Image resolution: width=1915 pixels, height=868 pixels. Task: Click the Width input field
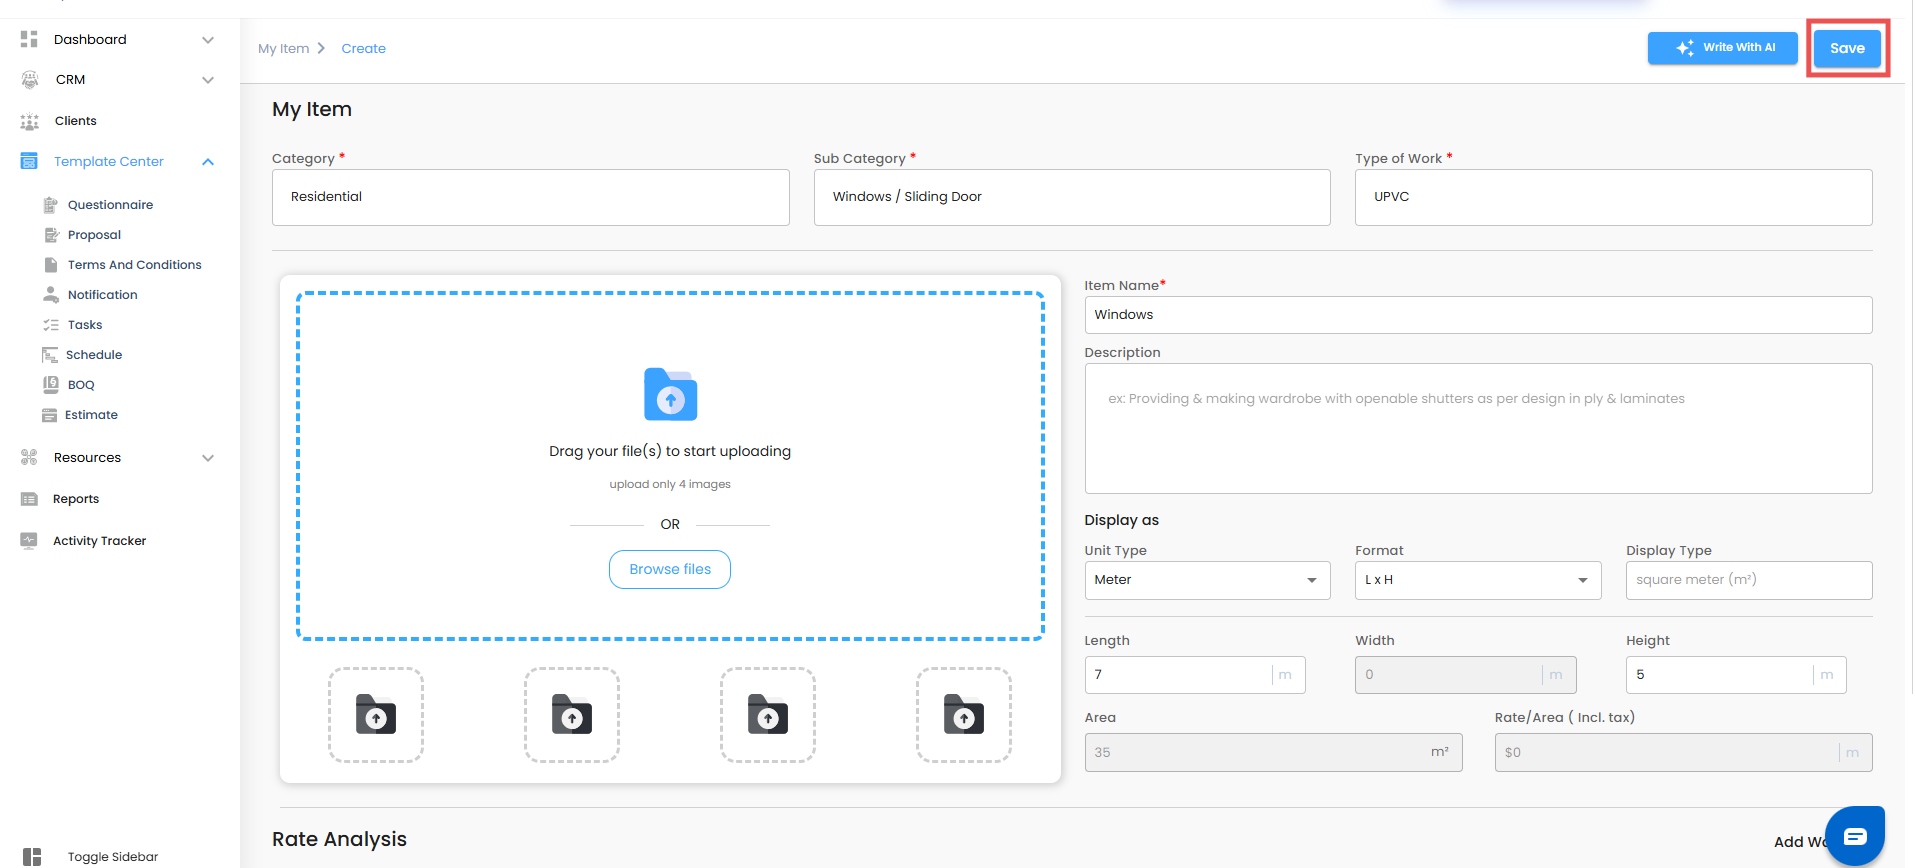click(1465, 675)
